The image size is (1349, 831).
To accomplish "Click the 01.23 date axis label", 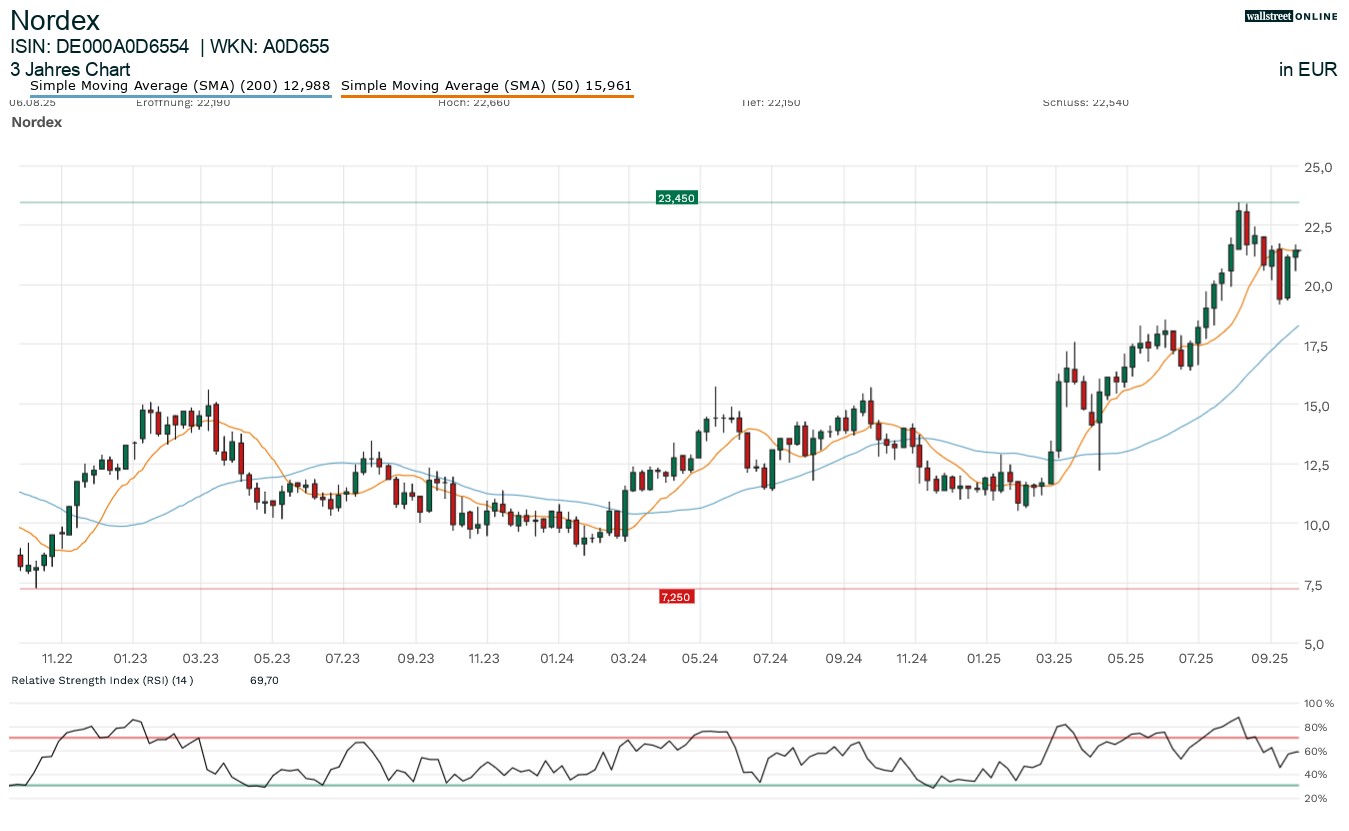I will (130, 659).
